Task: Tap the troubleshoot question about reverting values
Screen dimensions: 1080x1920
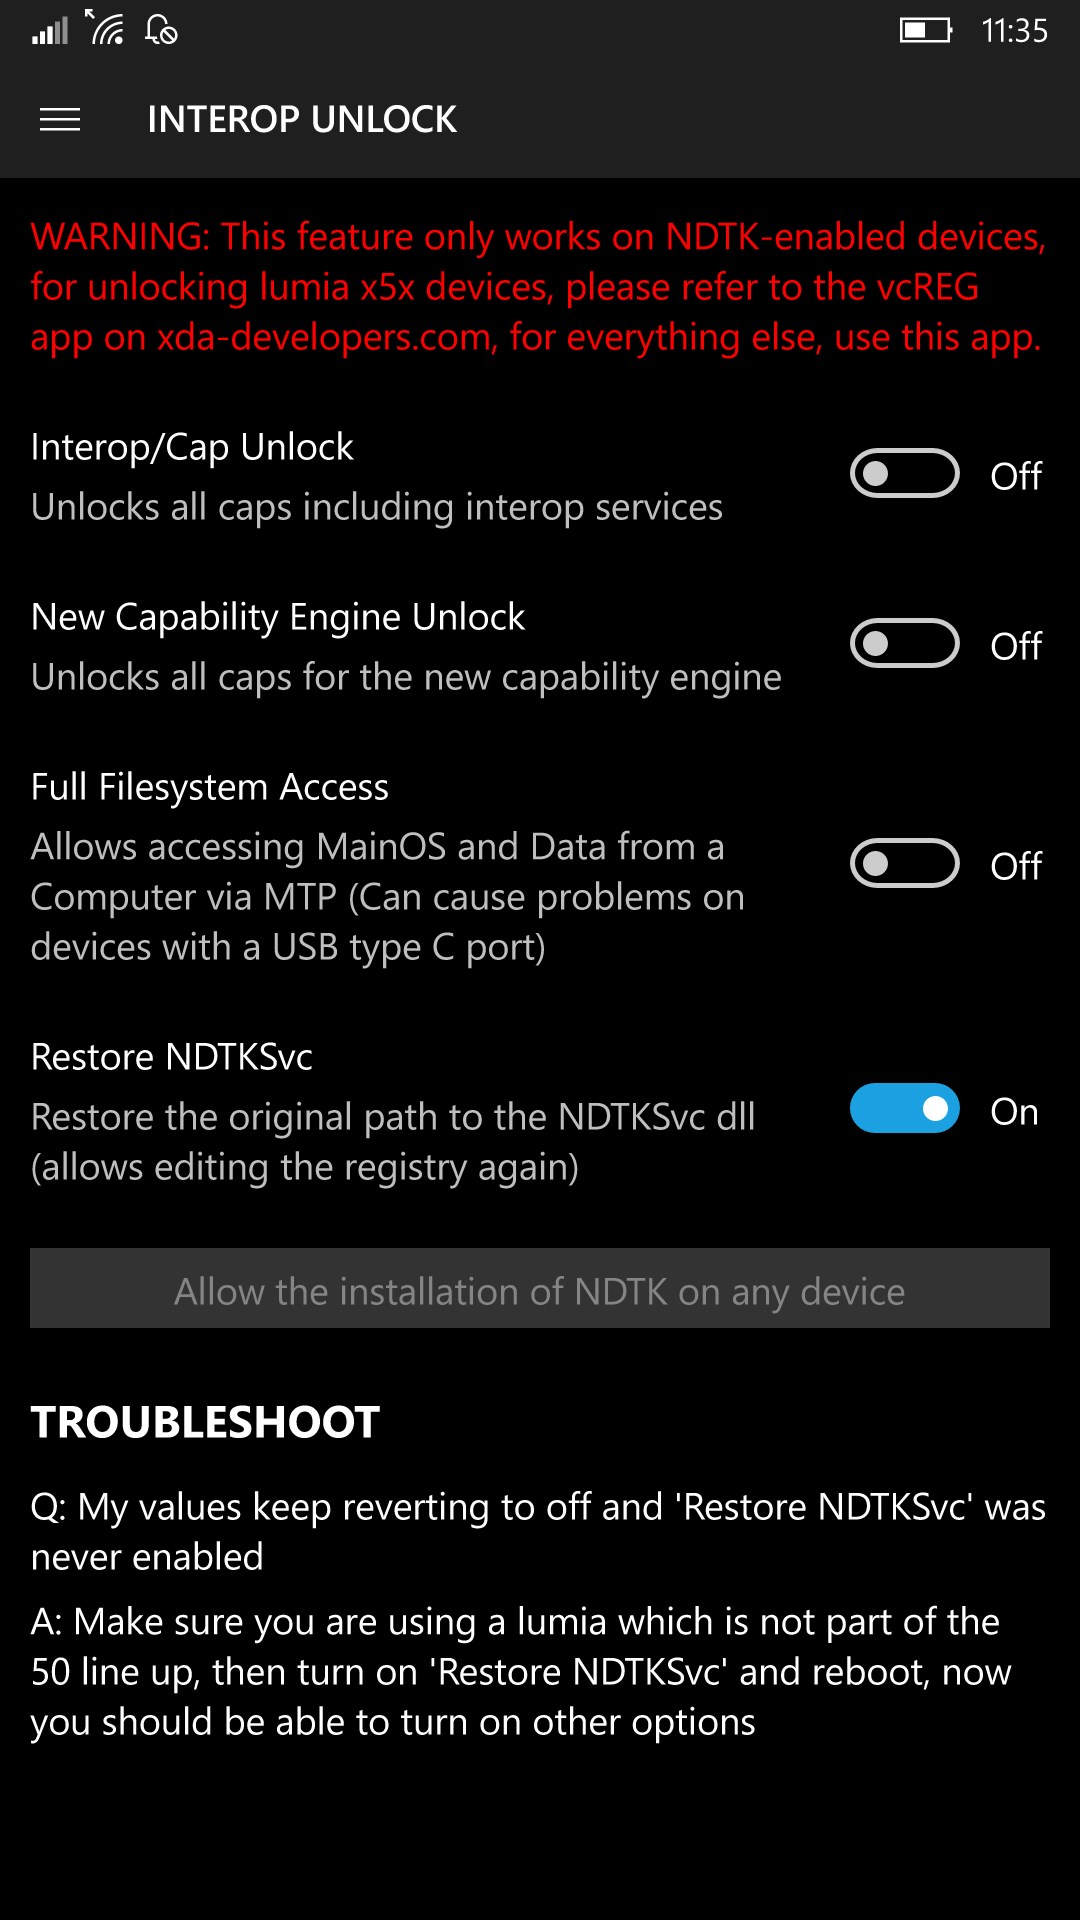Action: point(538,1532)
